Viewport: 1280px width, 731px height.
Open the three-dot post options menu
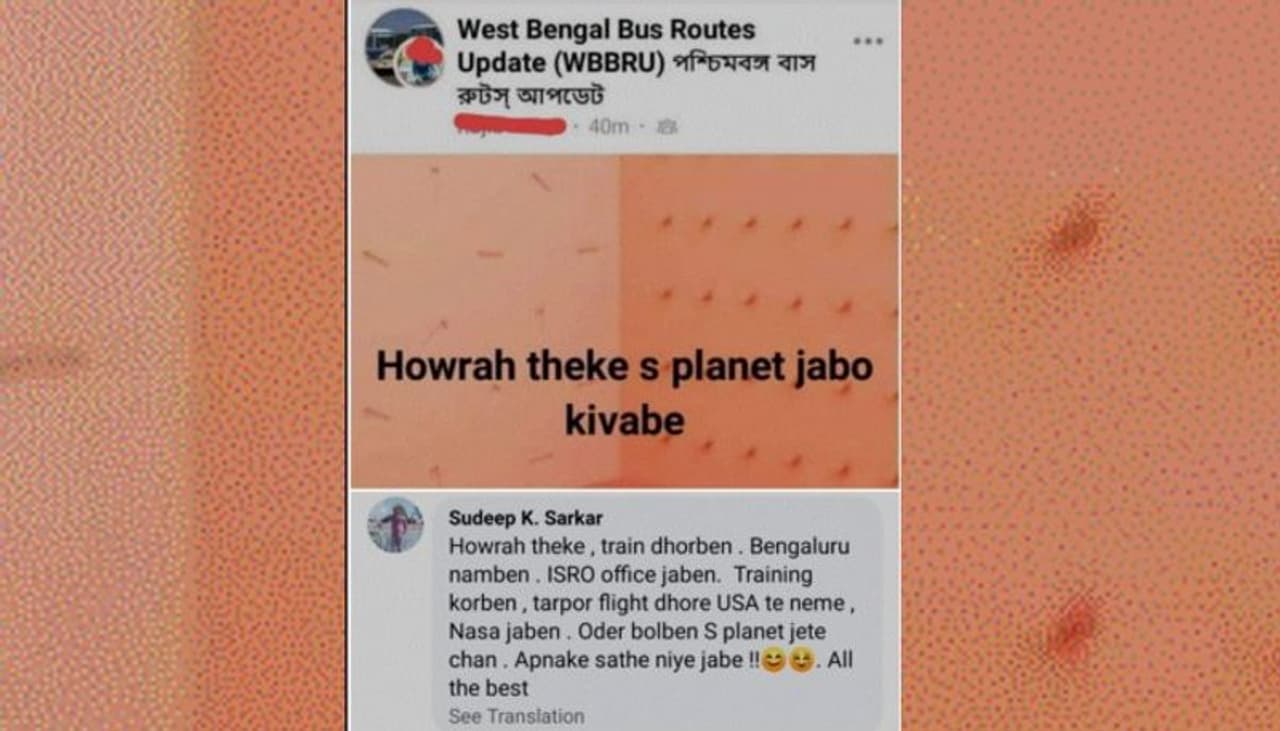click(x=867, y=41)
